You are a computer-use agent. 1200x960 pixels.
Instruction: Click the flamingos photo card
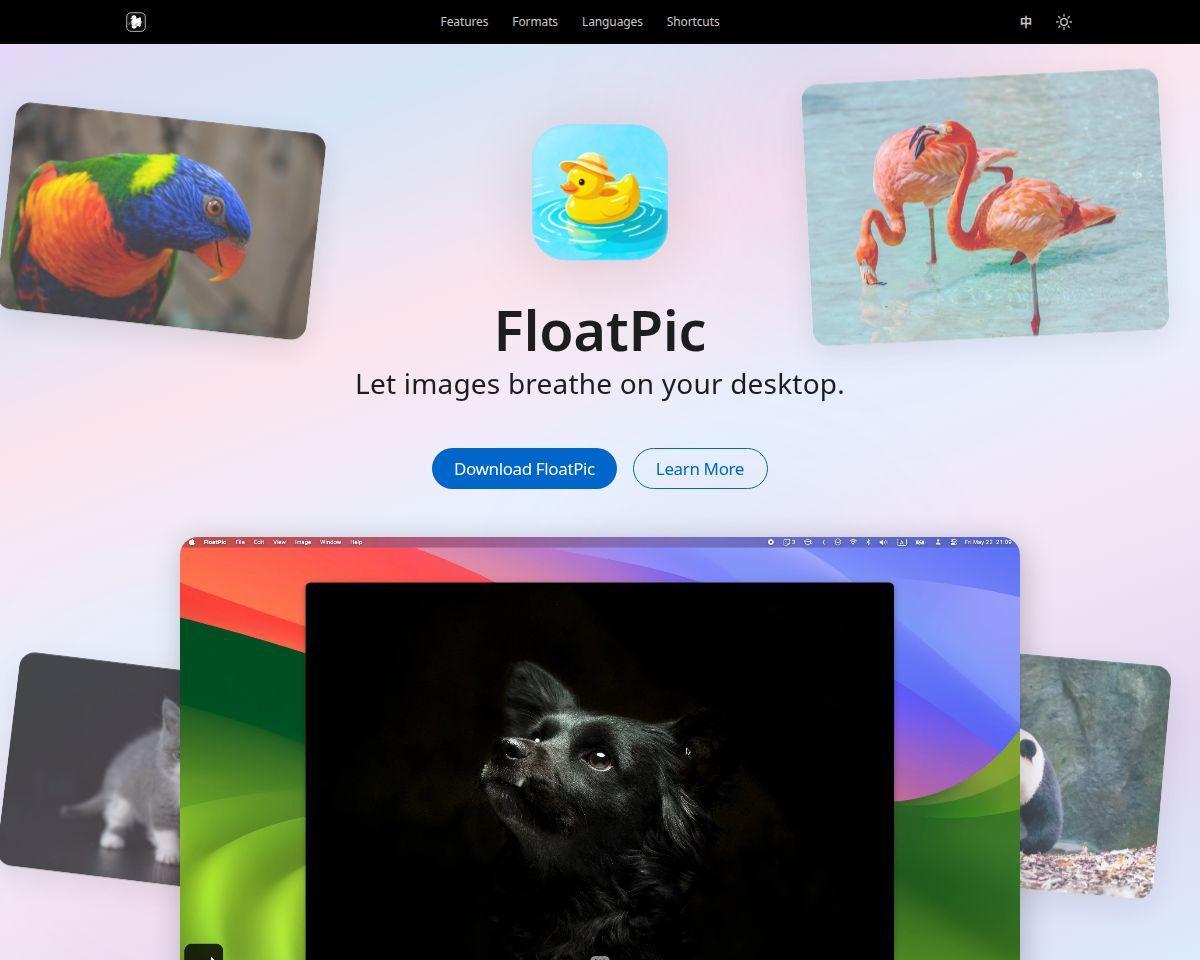coord(985,207)
